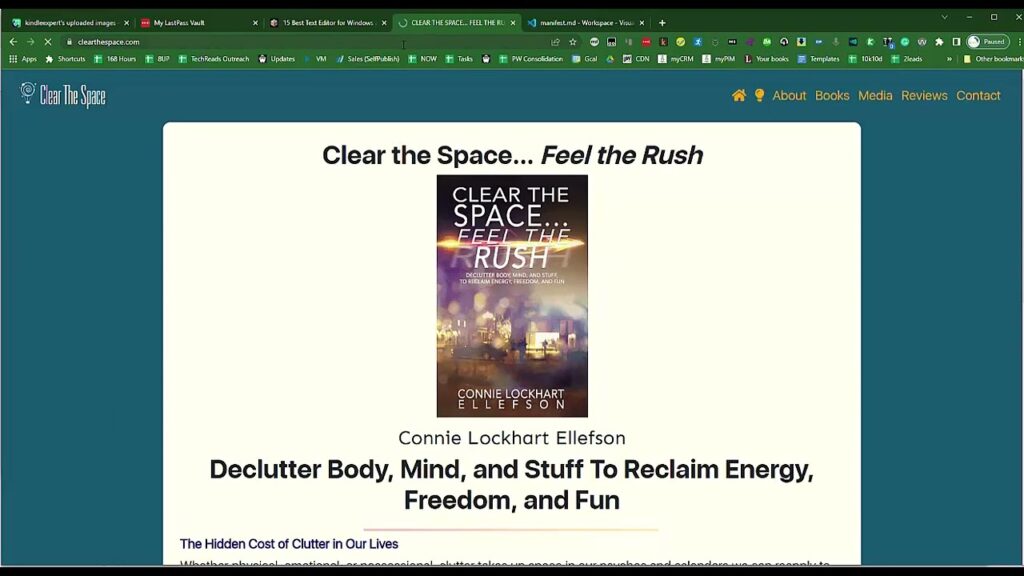1024x576 pixels.
Task: Go back to the previous page
Action: 13,42
